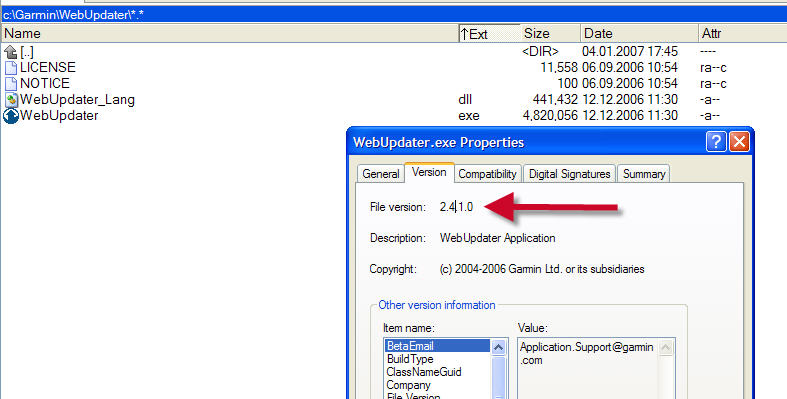Click the File version value 2.4.1.0
The image size is (787, 399).
(456, 207)
